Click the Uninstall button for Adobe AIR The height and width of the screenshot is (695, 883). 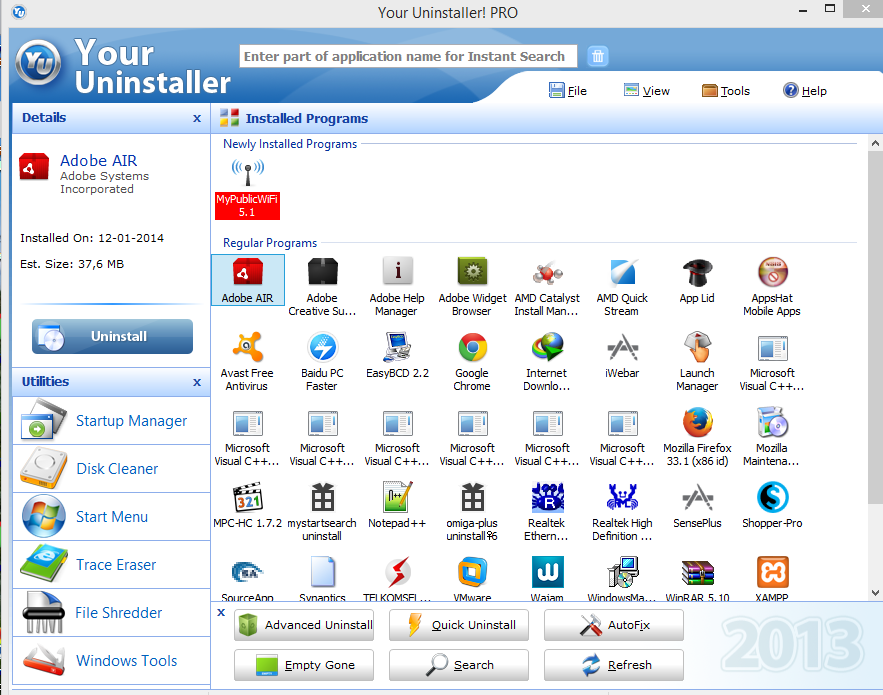(x=113, y=336)
